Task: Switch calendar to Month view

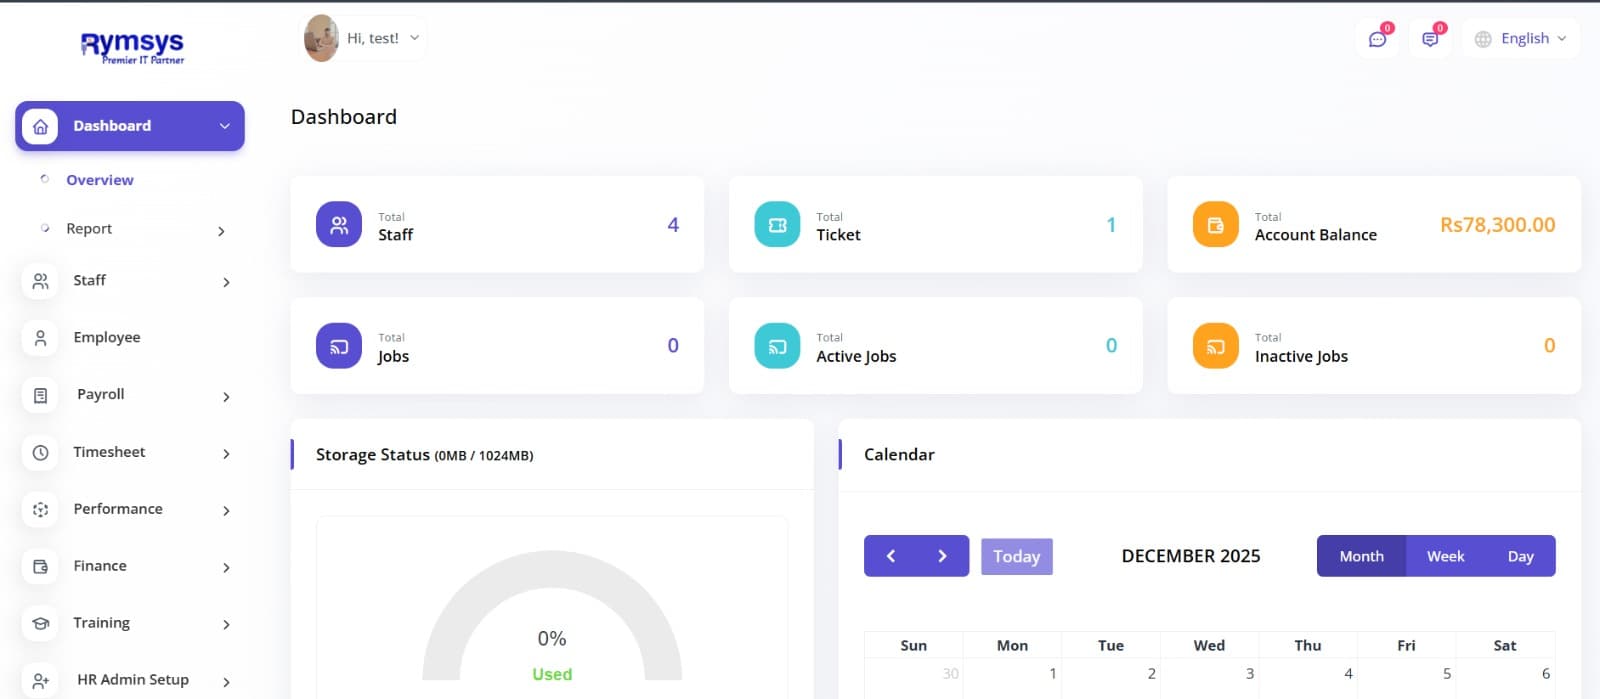Action: click(x=1361, y=556)
